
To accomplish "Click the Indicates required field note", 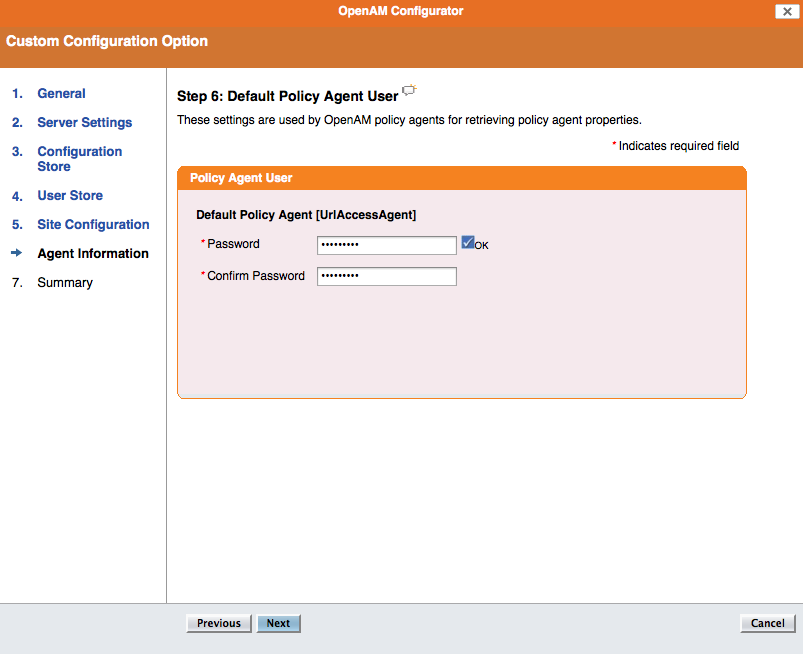I will pos(675,146).
